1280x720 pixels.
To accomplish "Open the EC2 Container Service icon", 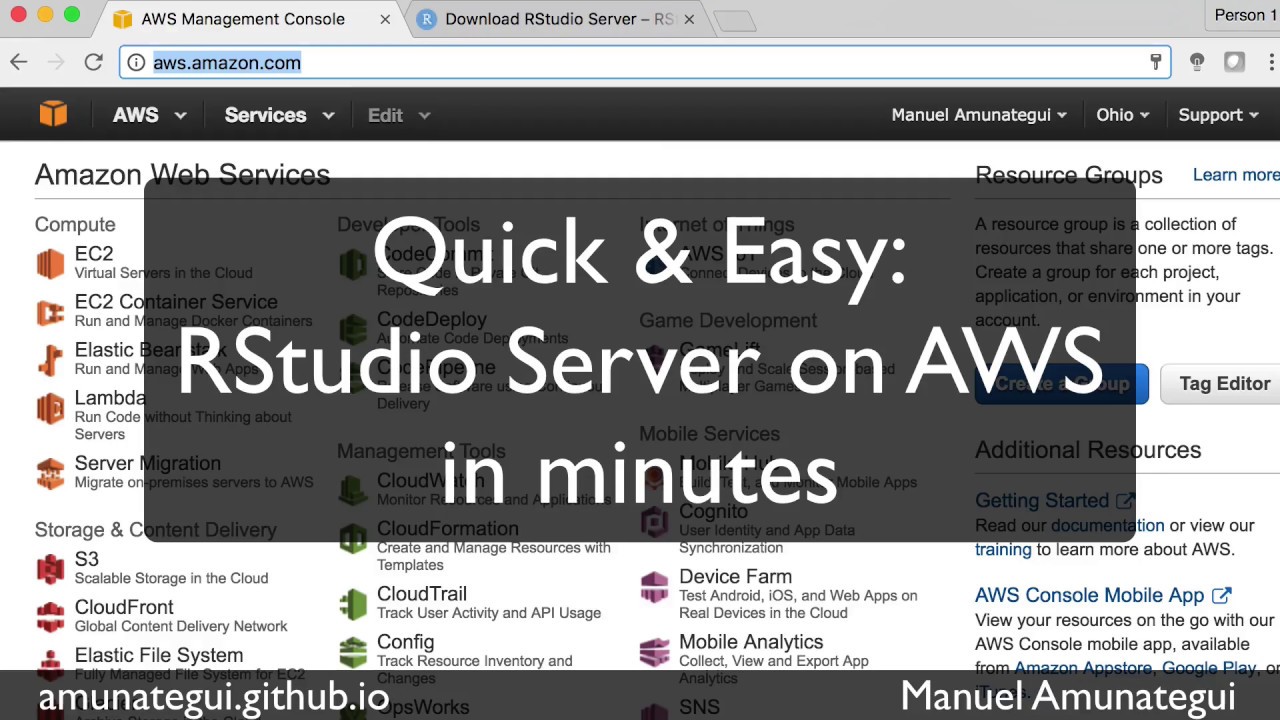I will pyautogui.click(x=50, y=312).
